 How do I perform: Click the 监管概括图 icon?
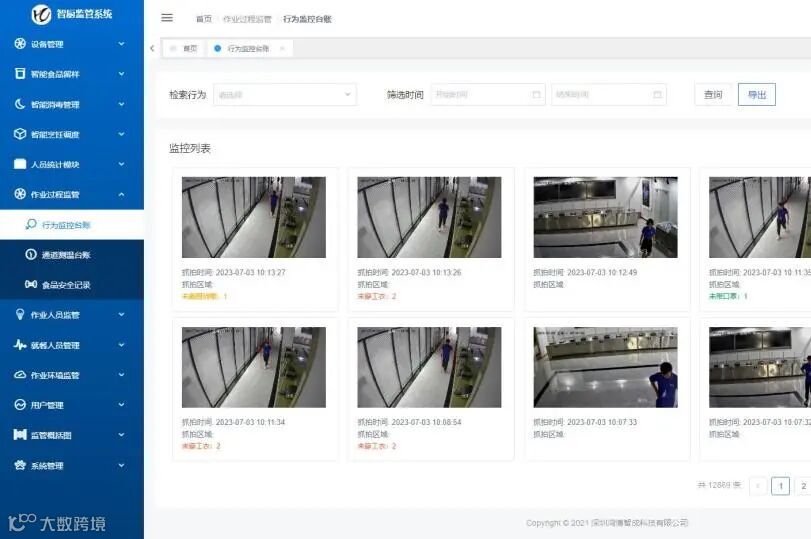pyautogui.click(x=20, y=435)
